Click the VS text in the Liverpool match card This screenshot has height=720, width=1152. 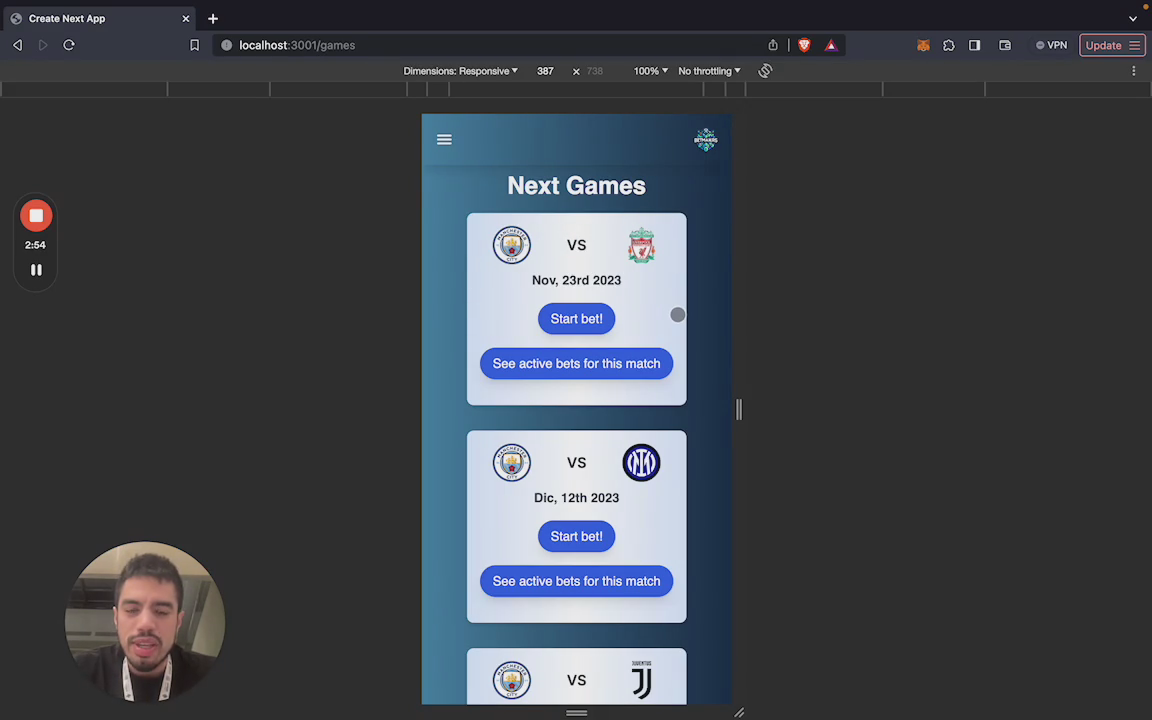tap(576, 245)
